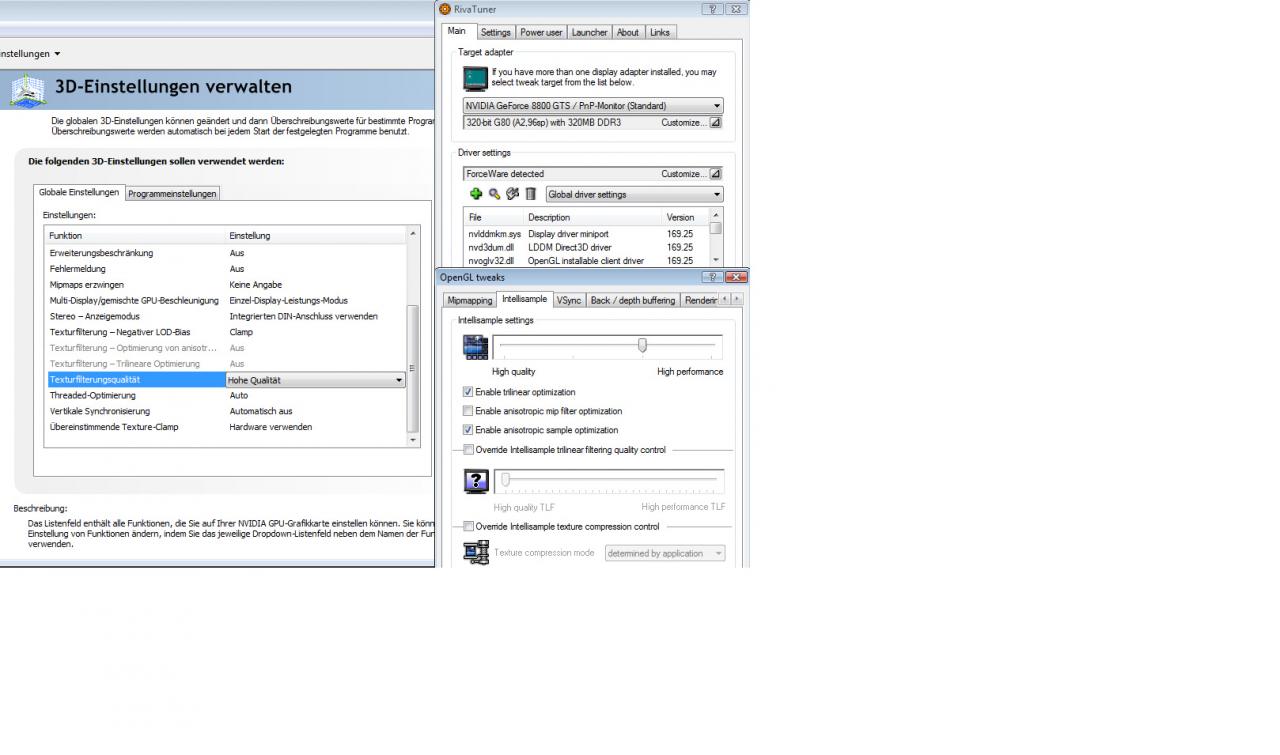Toggle Enable anisotropic sample optimization

(468, 430)
